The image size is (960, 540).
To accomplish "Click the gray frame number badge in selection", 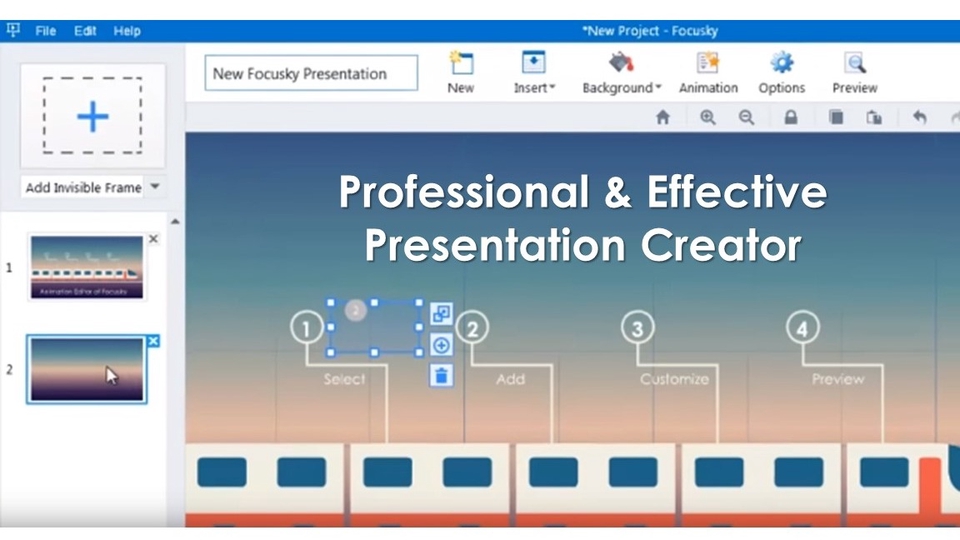I will pyautogui.click(x=356, y=310).
